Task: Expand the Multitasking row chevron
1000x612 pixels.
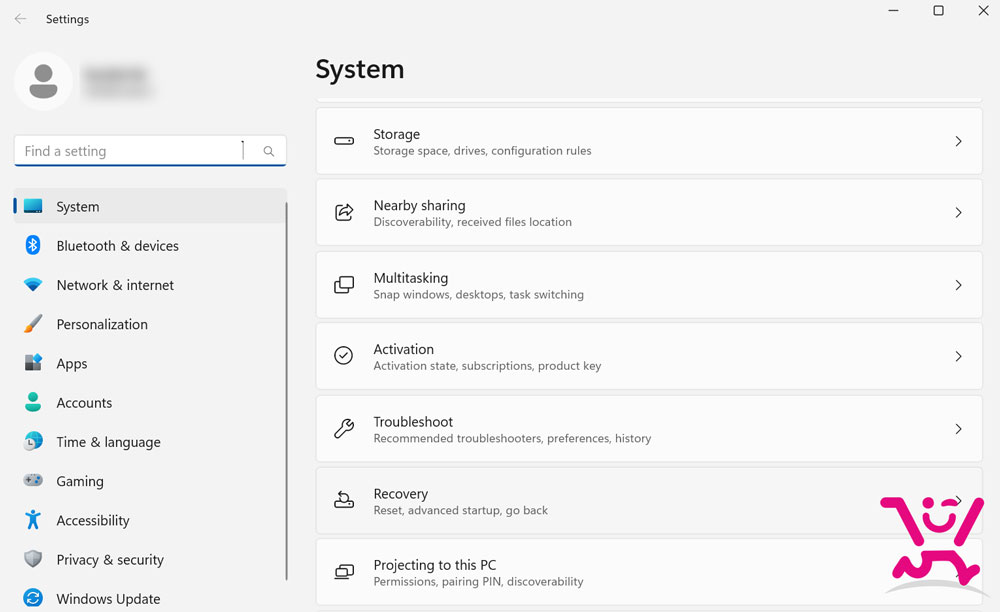Action: click(x=958, y=285)
